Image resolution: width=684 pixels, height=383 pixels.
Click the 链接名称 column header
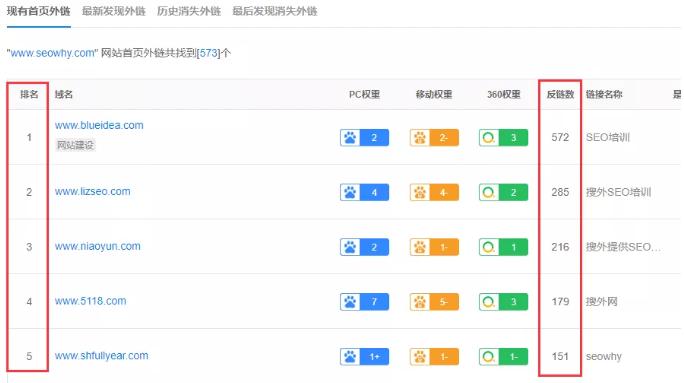click(x=604, y=94)
